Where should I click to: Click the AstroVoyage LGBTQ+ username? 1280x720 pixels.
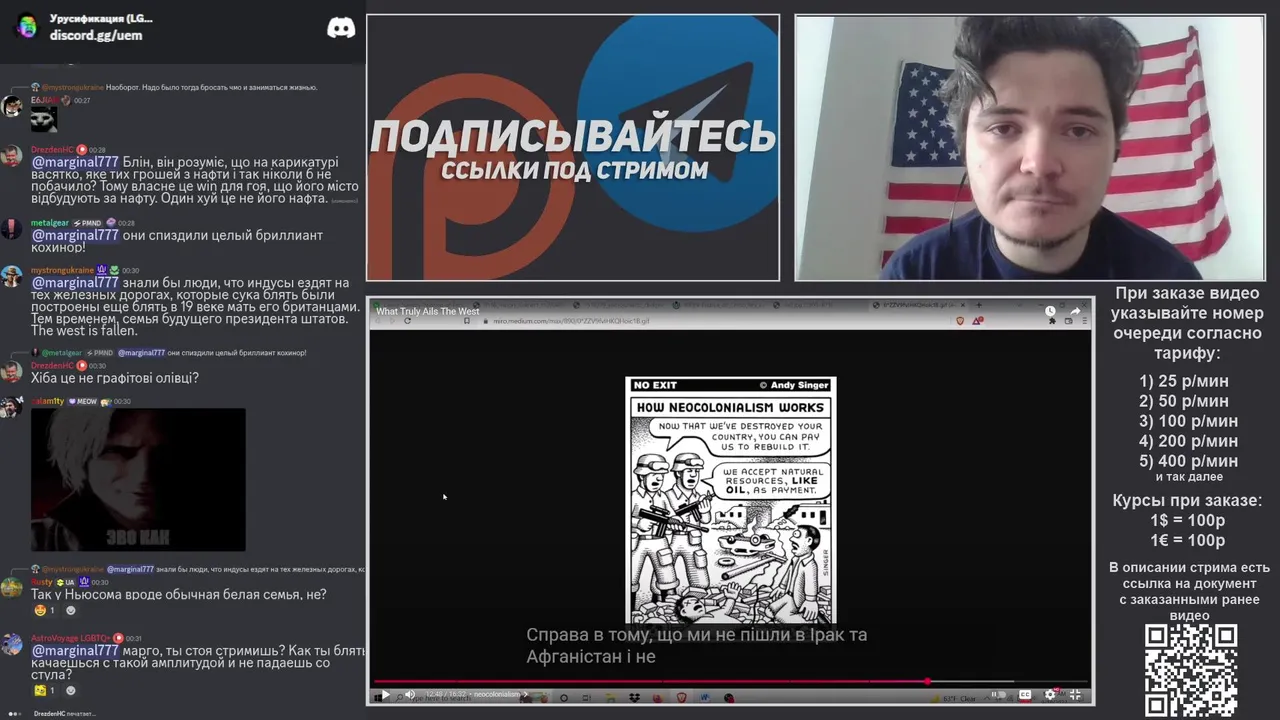[x=71, y=638]
